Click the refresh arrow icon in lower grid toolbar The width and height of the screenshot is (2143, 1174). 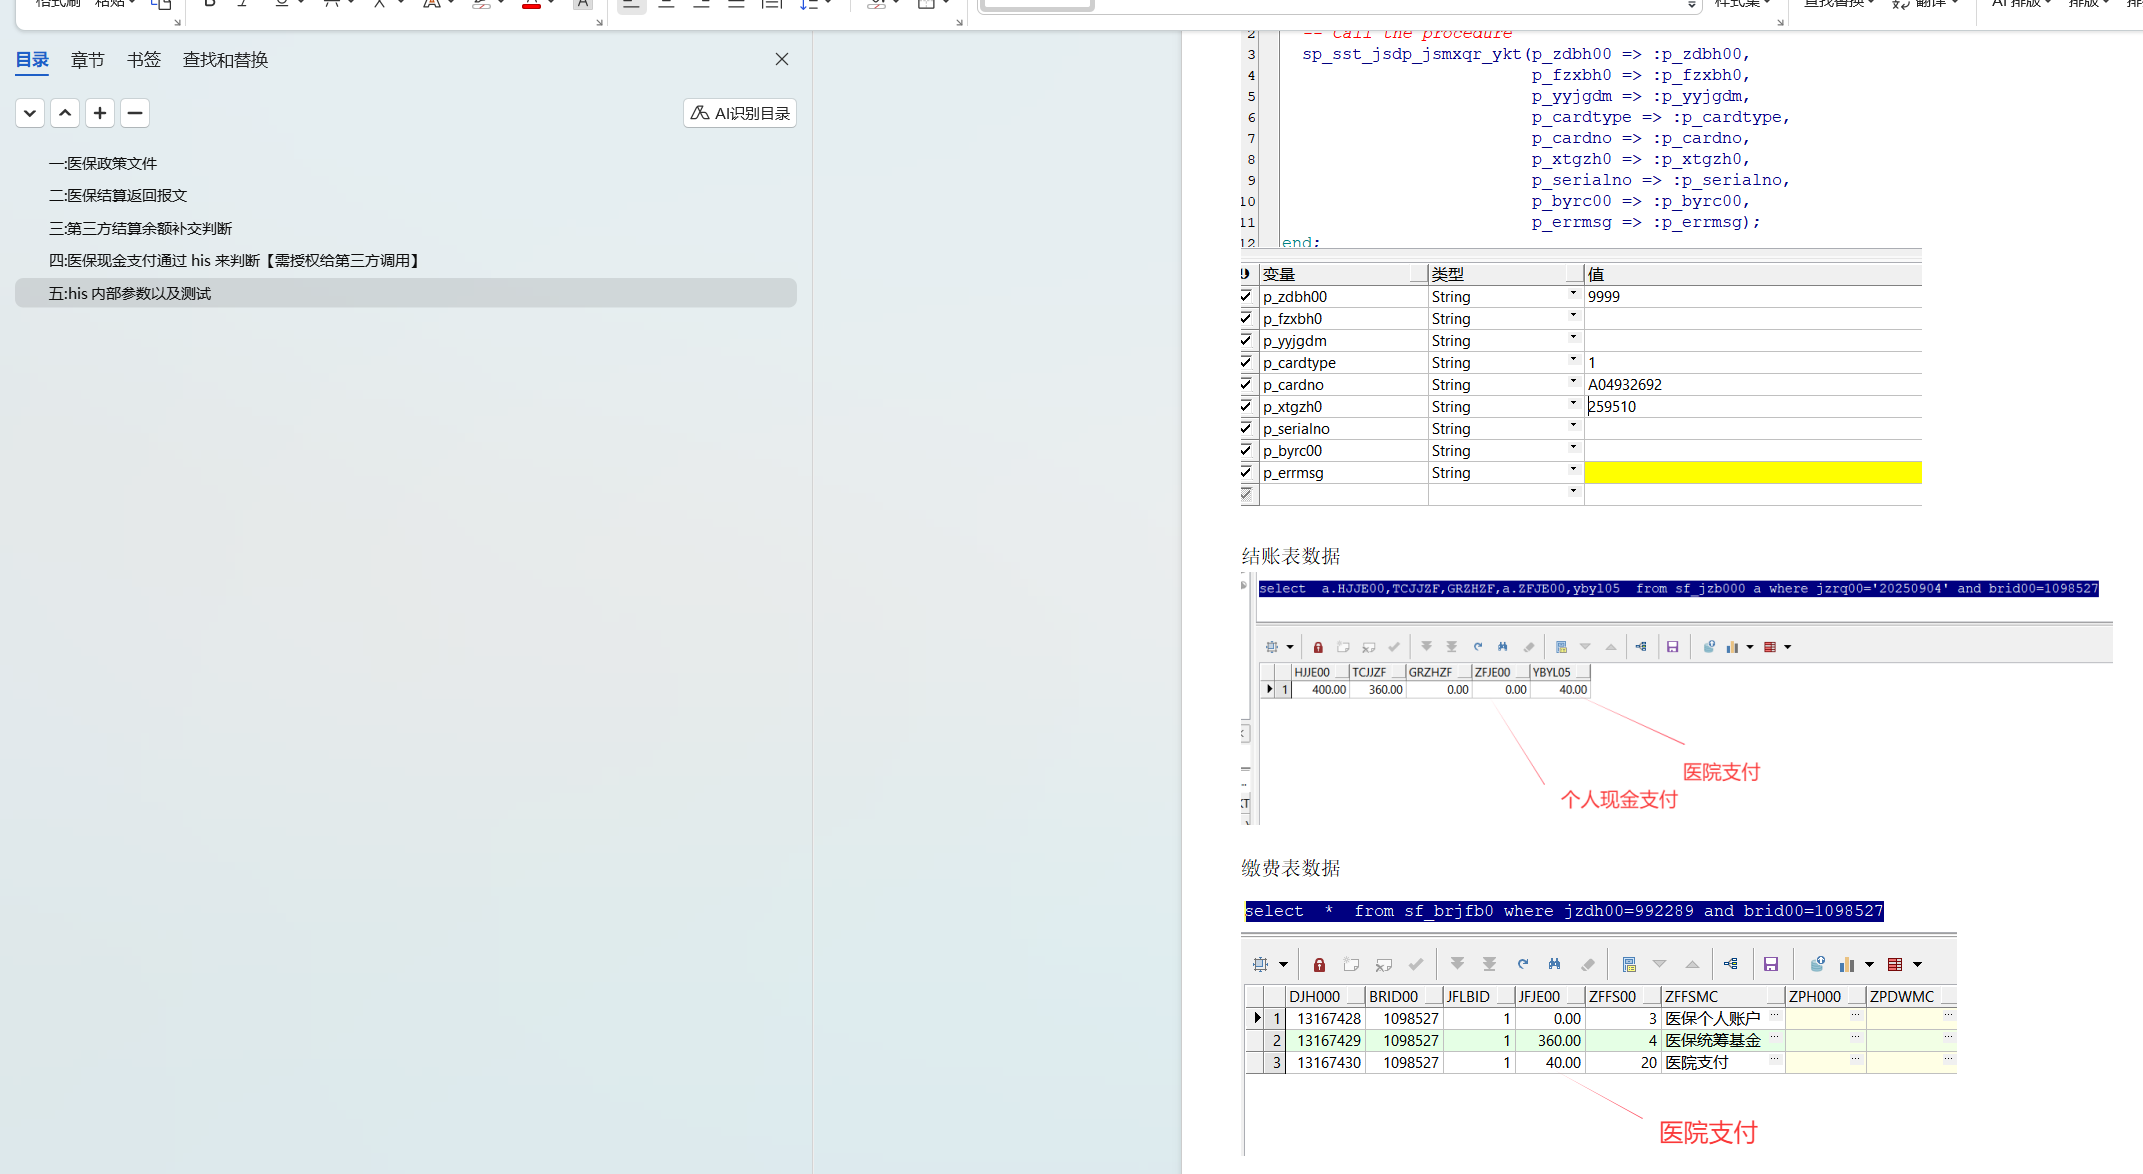1522,965
